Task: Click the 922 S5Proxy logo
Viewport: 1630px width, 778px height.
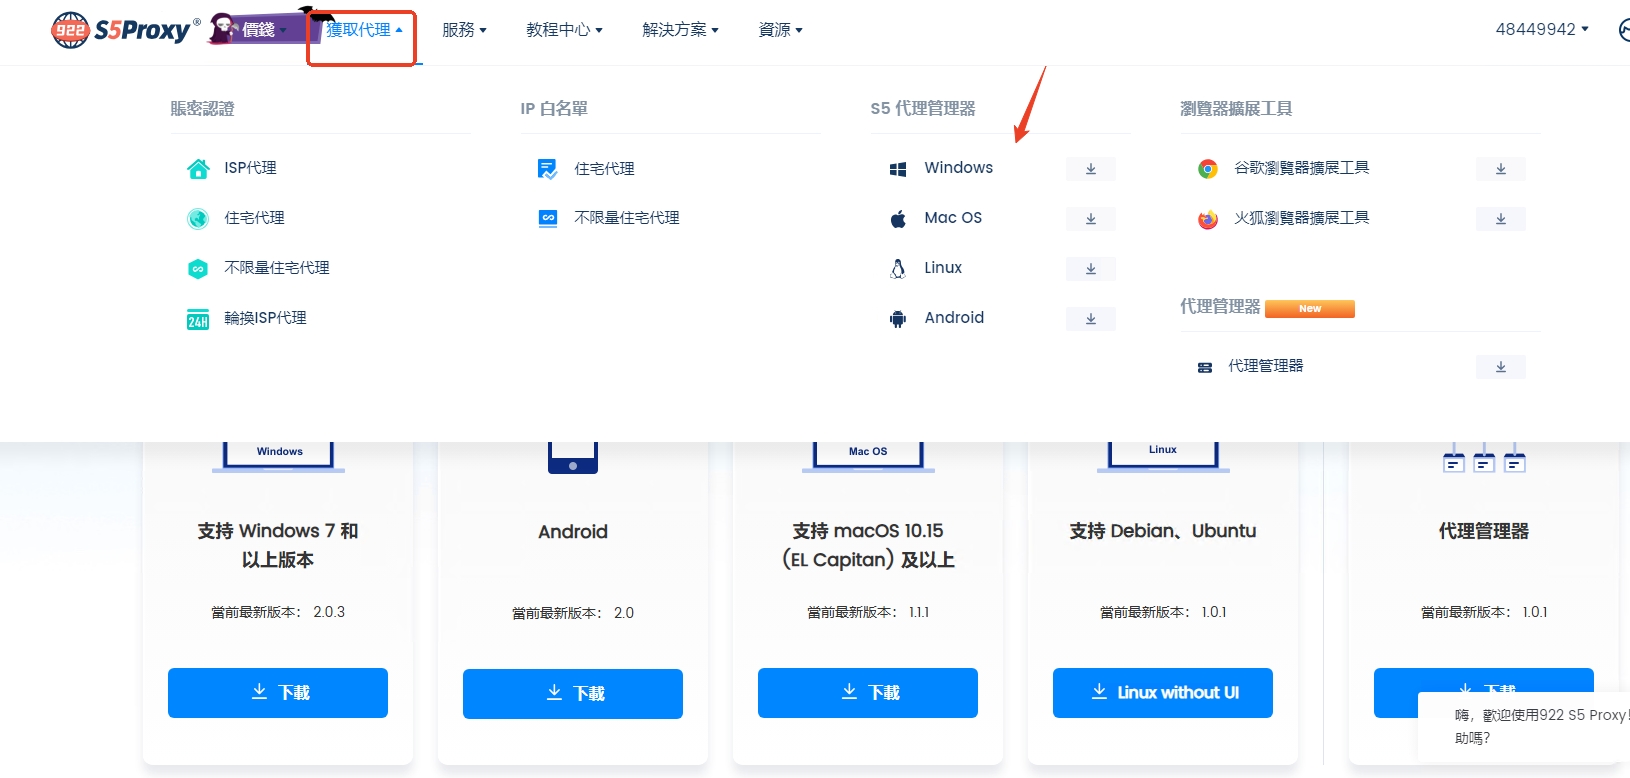Action: [x=123, y=30]
